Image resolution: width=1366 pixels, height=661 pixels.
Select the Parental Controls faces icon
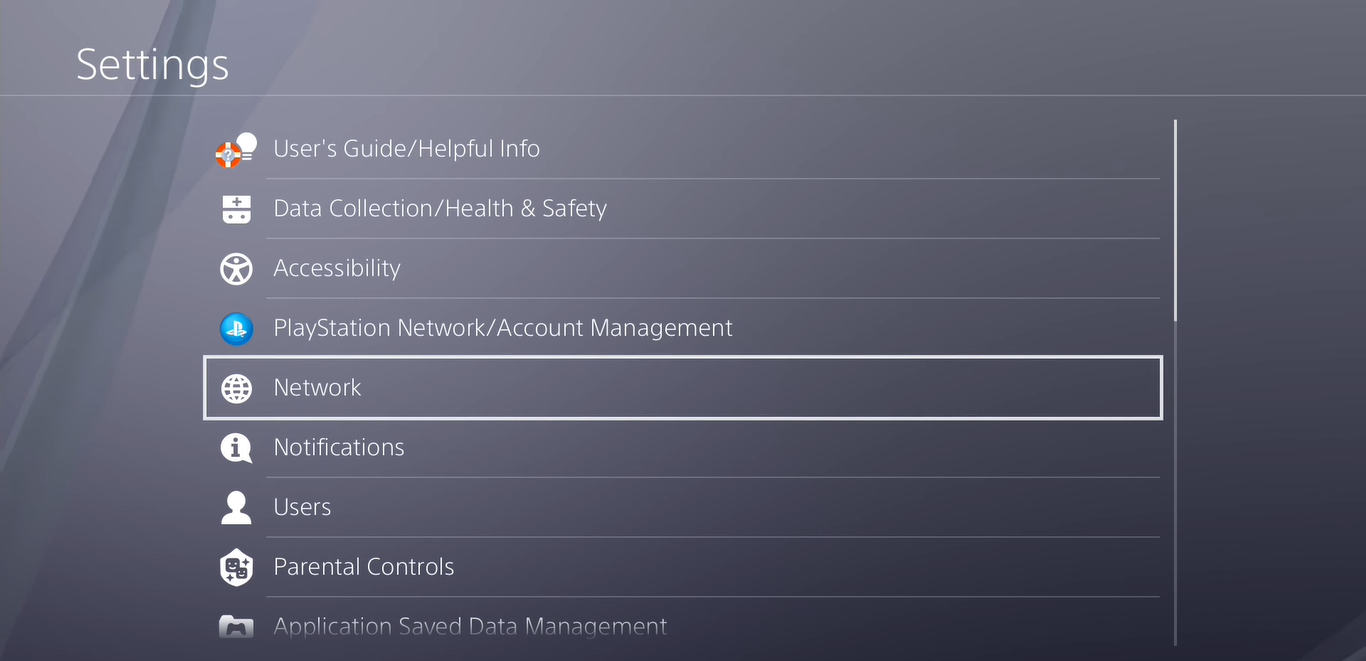236,567
